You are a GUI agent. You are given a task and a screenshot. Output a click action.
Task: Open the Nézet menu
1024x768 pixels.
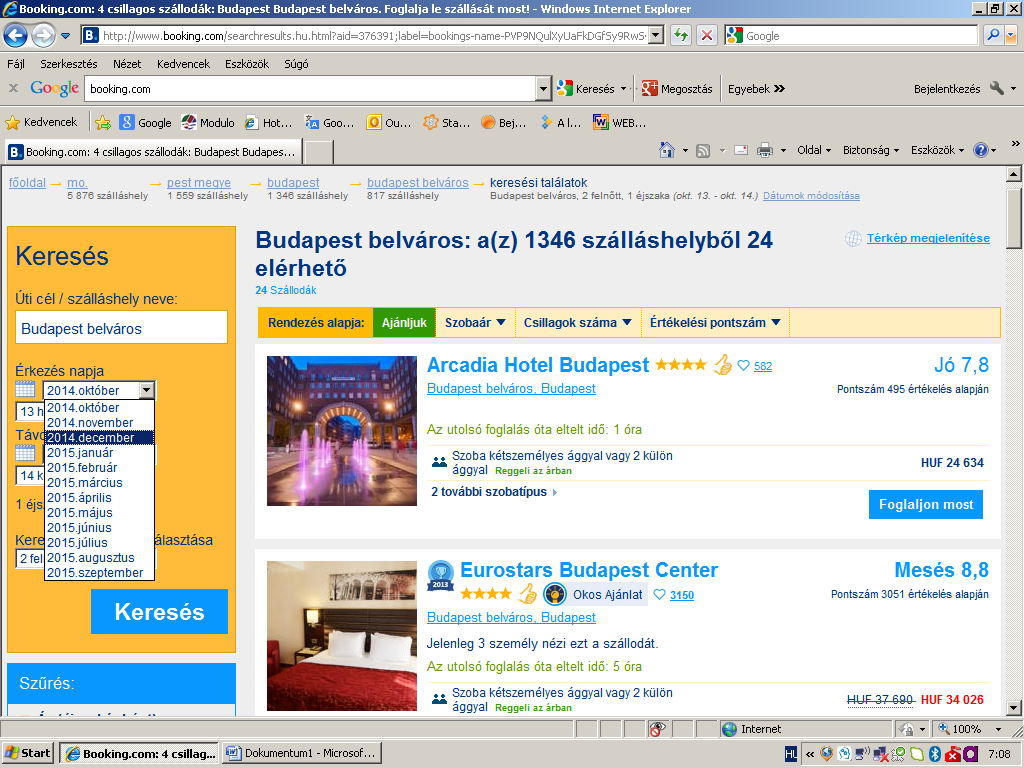pyautogui.click(x=127, y=63)
